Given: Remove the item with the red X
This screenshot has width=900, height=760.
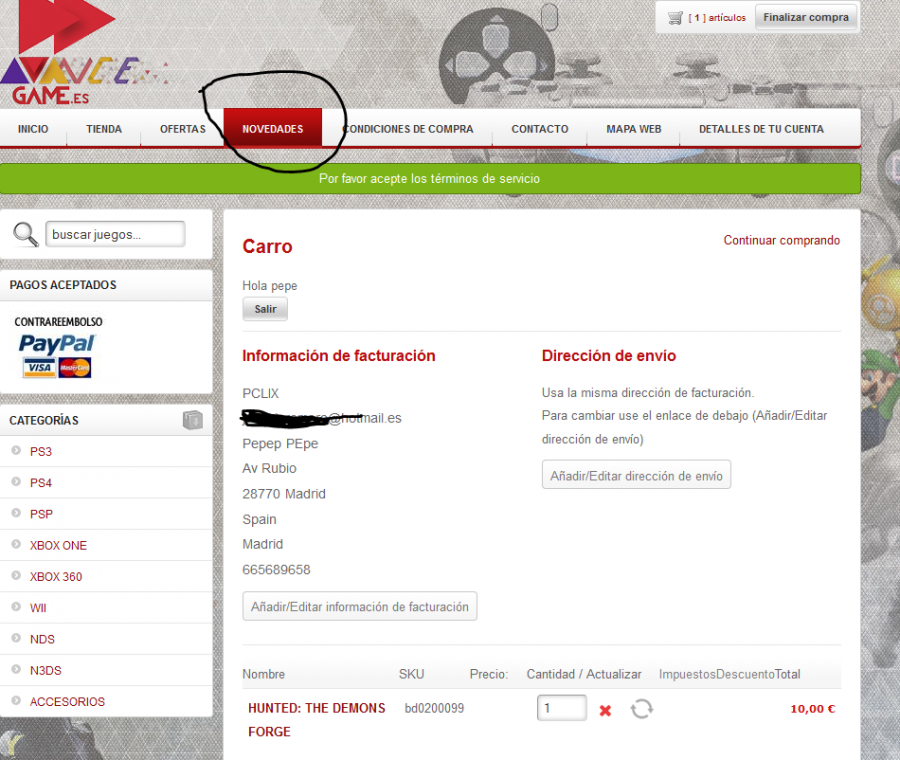Looking at the screenshot, I should click(605, 711).
